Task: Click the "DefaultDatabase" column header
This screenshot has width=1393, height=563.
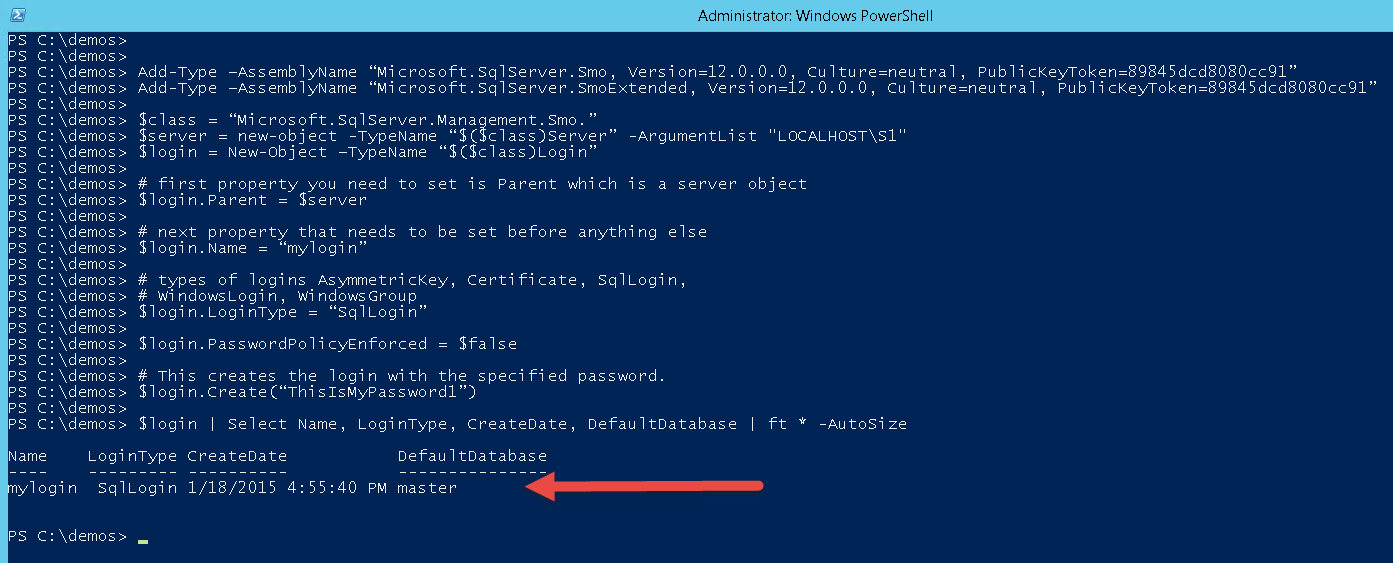Action: pyautogui.click(x=472, y=456)
